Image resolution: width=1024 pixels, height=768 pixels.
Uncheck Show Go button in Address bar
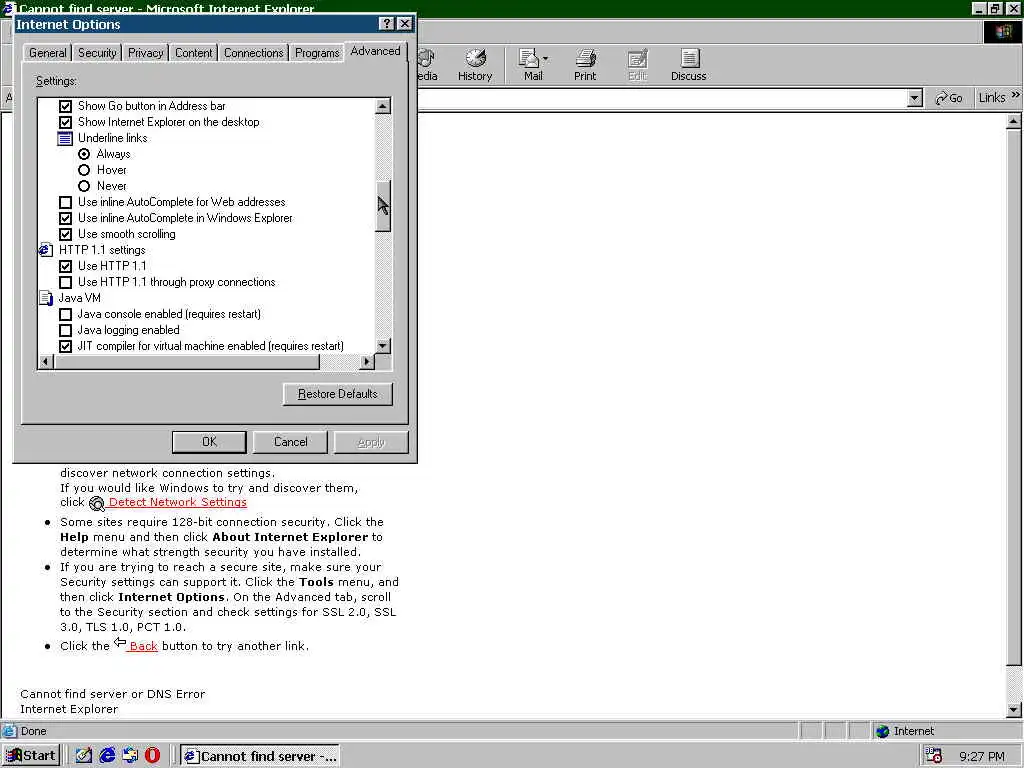(x=65, y=106)
